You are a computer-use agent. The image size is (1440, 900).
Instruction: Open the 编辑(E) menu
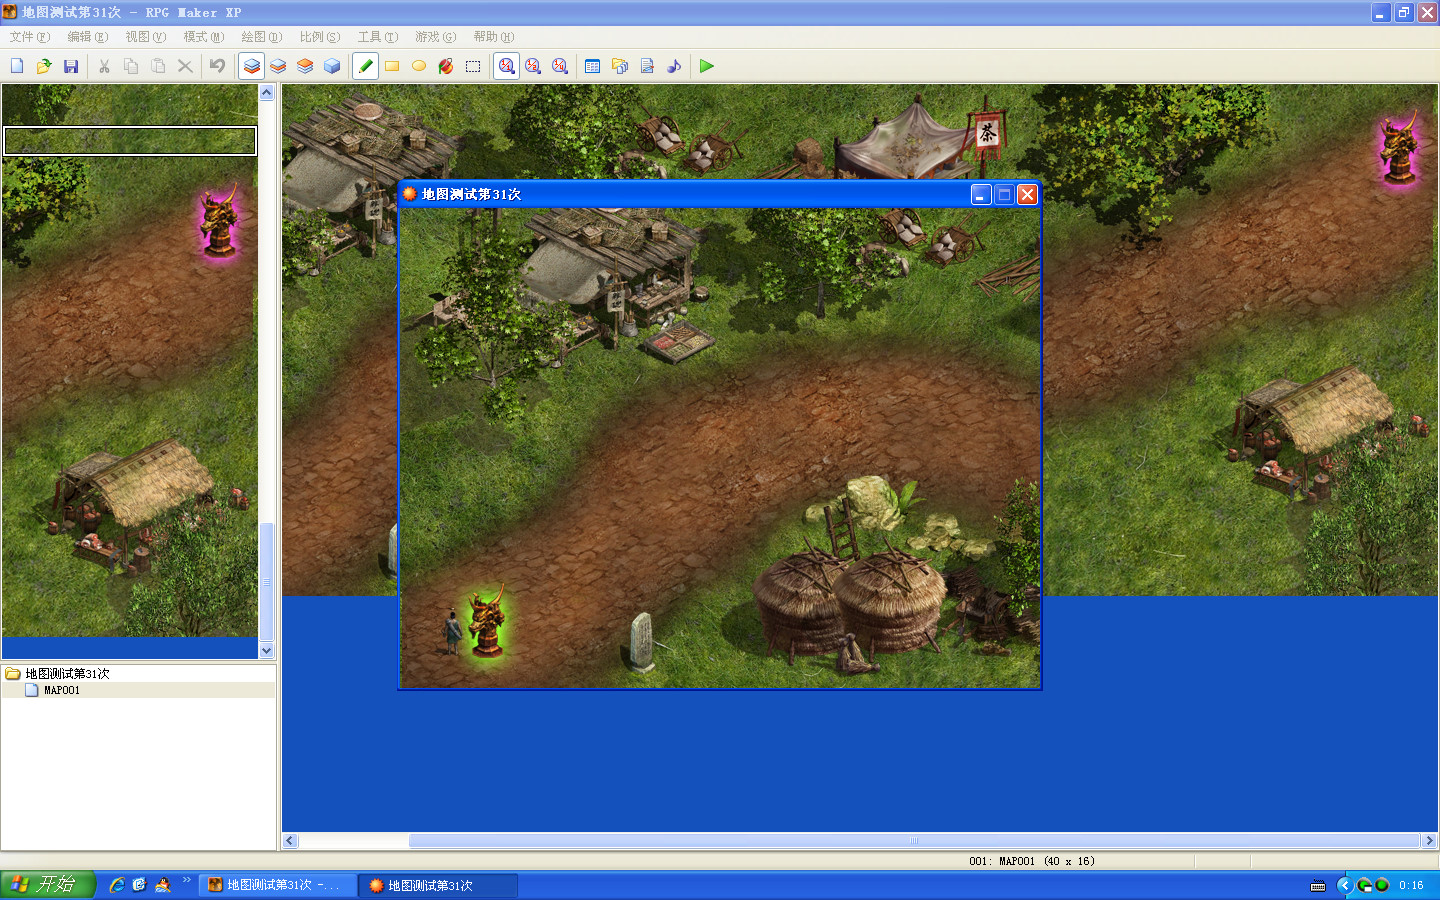[x=88, y=37]
